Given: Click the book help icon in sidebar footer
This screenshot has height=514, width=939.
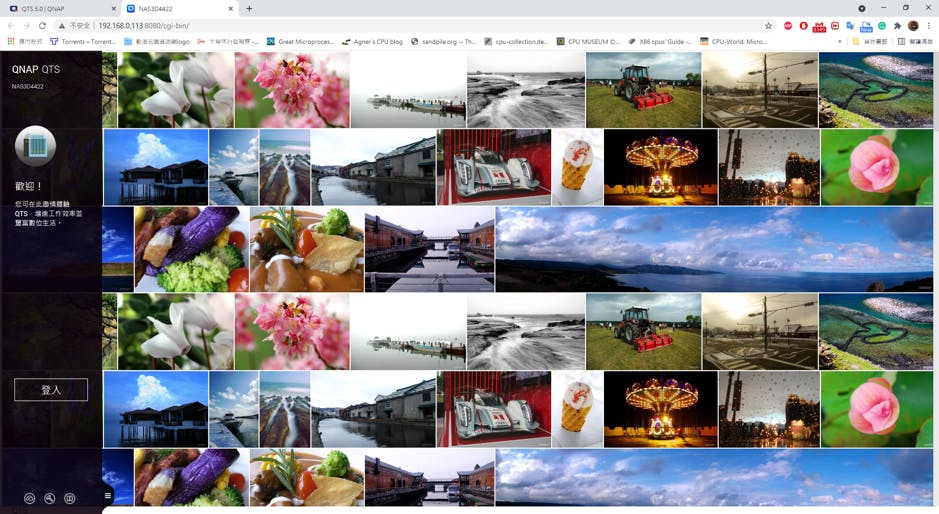Looking at the screenshot, I should point(69,498).
